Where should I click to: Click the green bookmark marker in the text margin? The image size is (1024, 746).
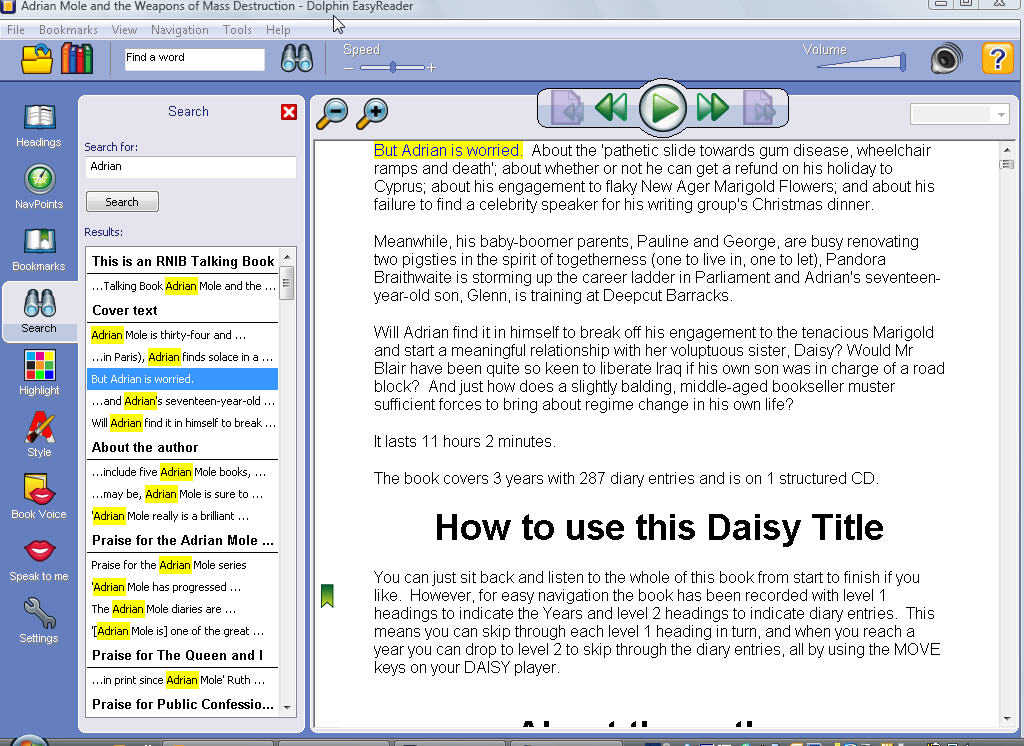coord(327,596)
